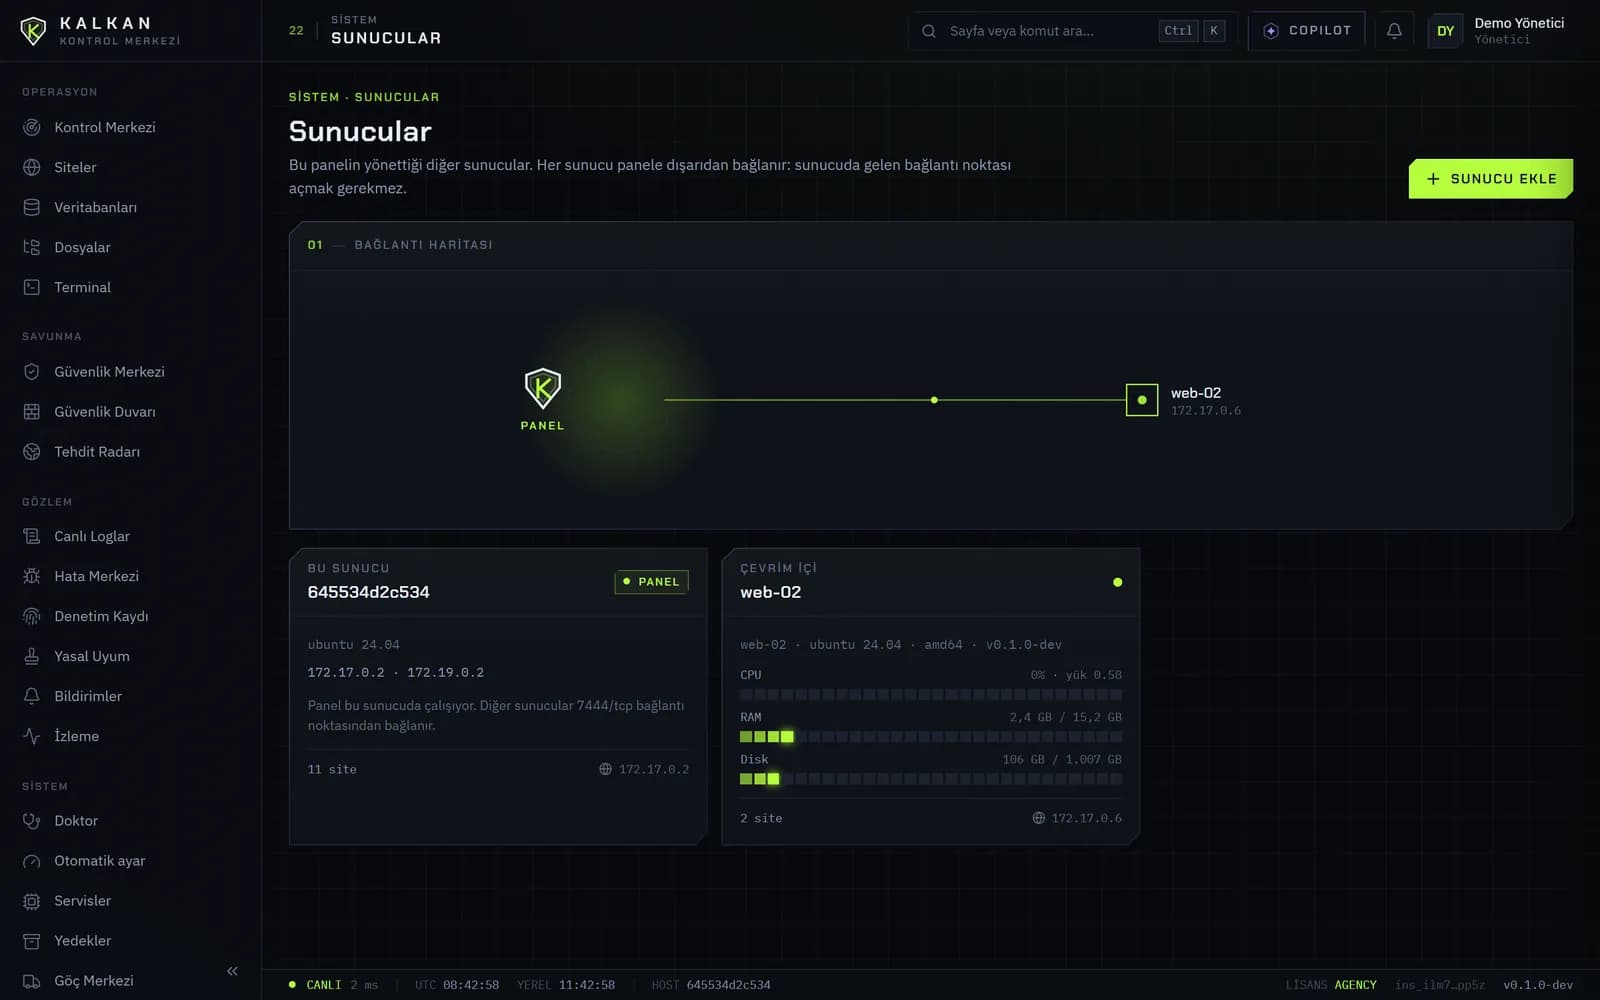1600x1000 pixels.
Task: Click the notification bell in top bar
Action: [1394, 31]
